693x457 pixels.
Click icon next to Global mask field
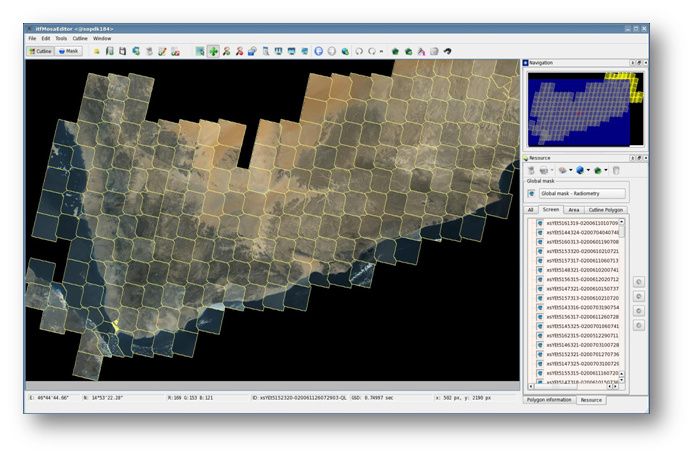[531, 193]
